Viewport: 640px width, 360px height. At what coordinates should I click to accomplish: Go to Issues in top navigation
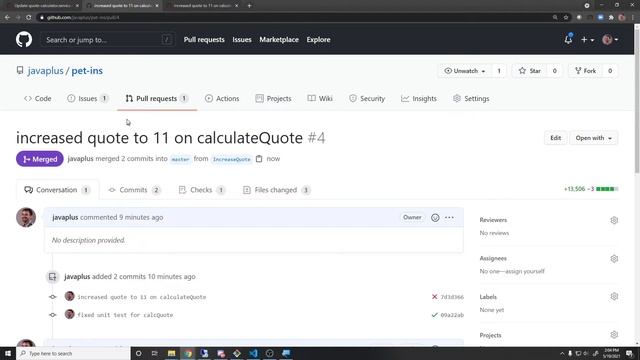point(242,40)
